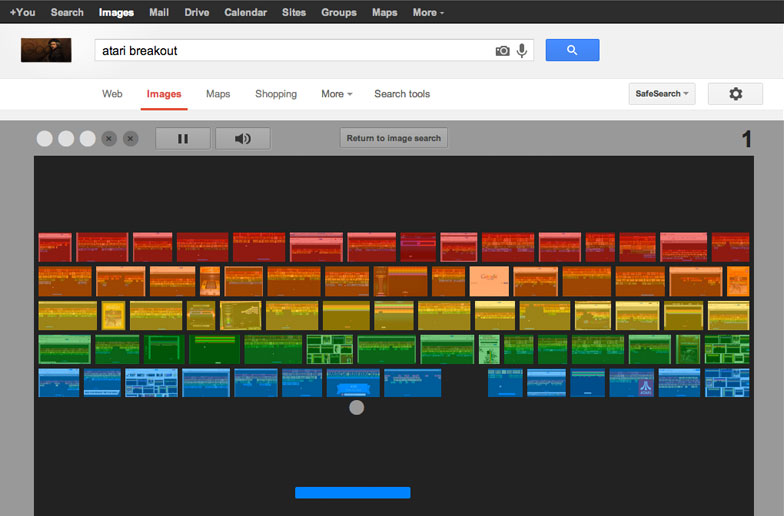Click the gray bouncing ball
The height and width of the screenshot is (516, 784).
357,407
